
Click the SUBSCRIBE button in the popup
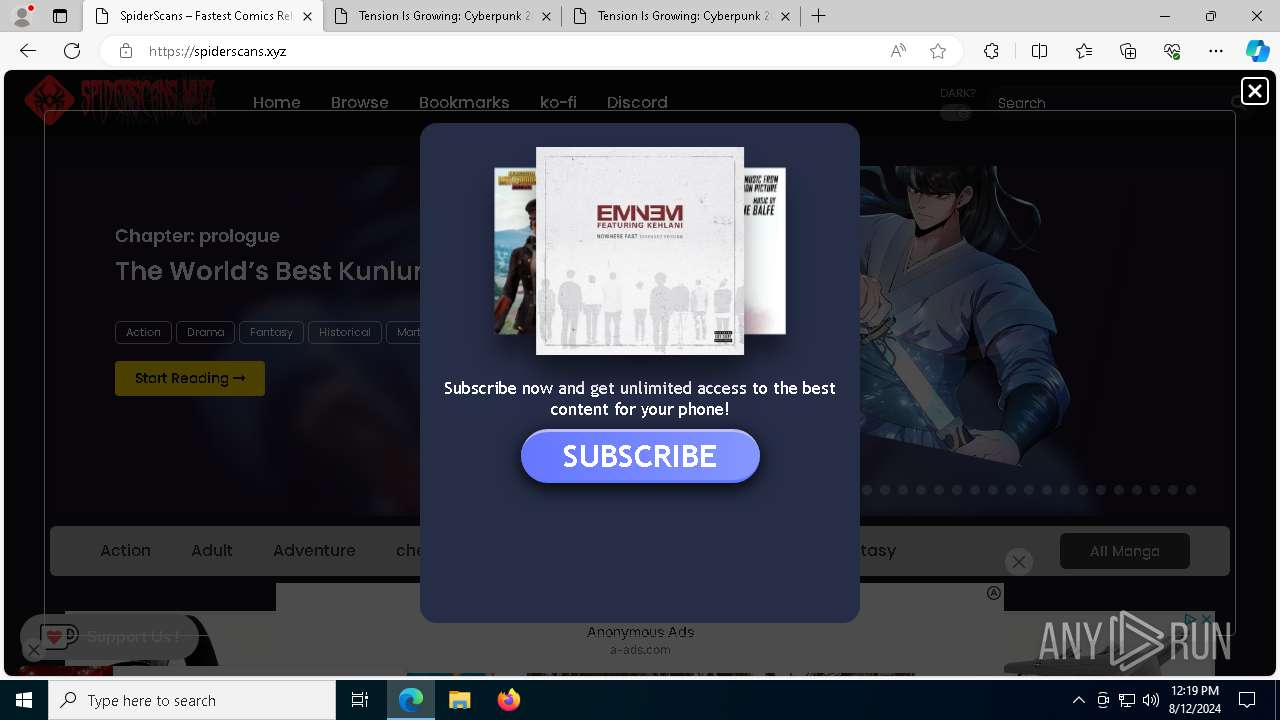640,456
